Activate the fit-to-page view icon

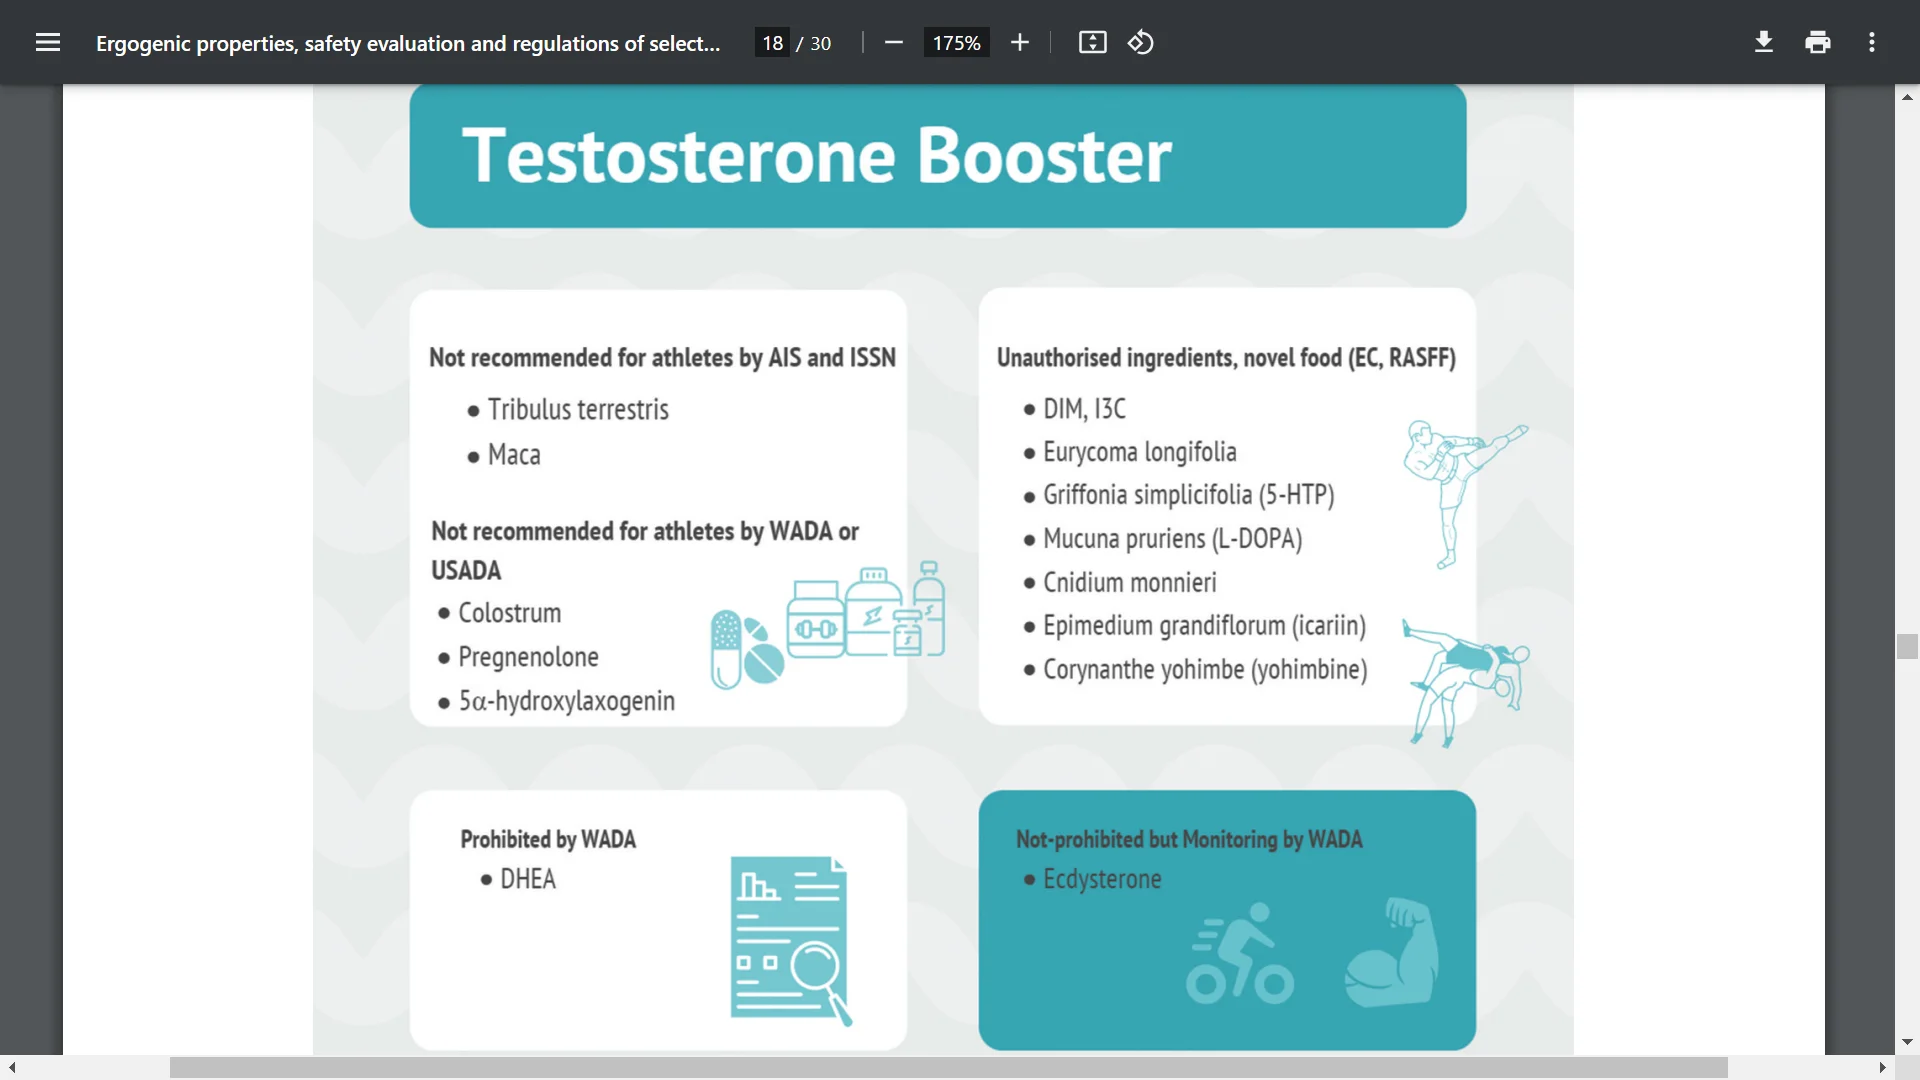[1092, 42]
